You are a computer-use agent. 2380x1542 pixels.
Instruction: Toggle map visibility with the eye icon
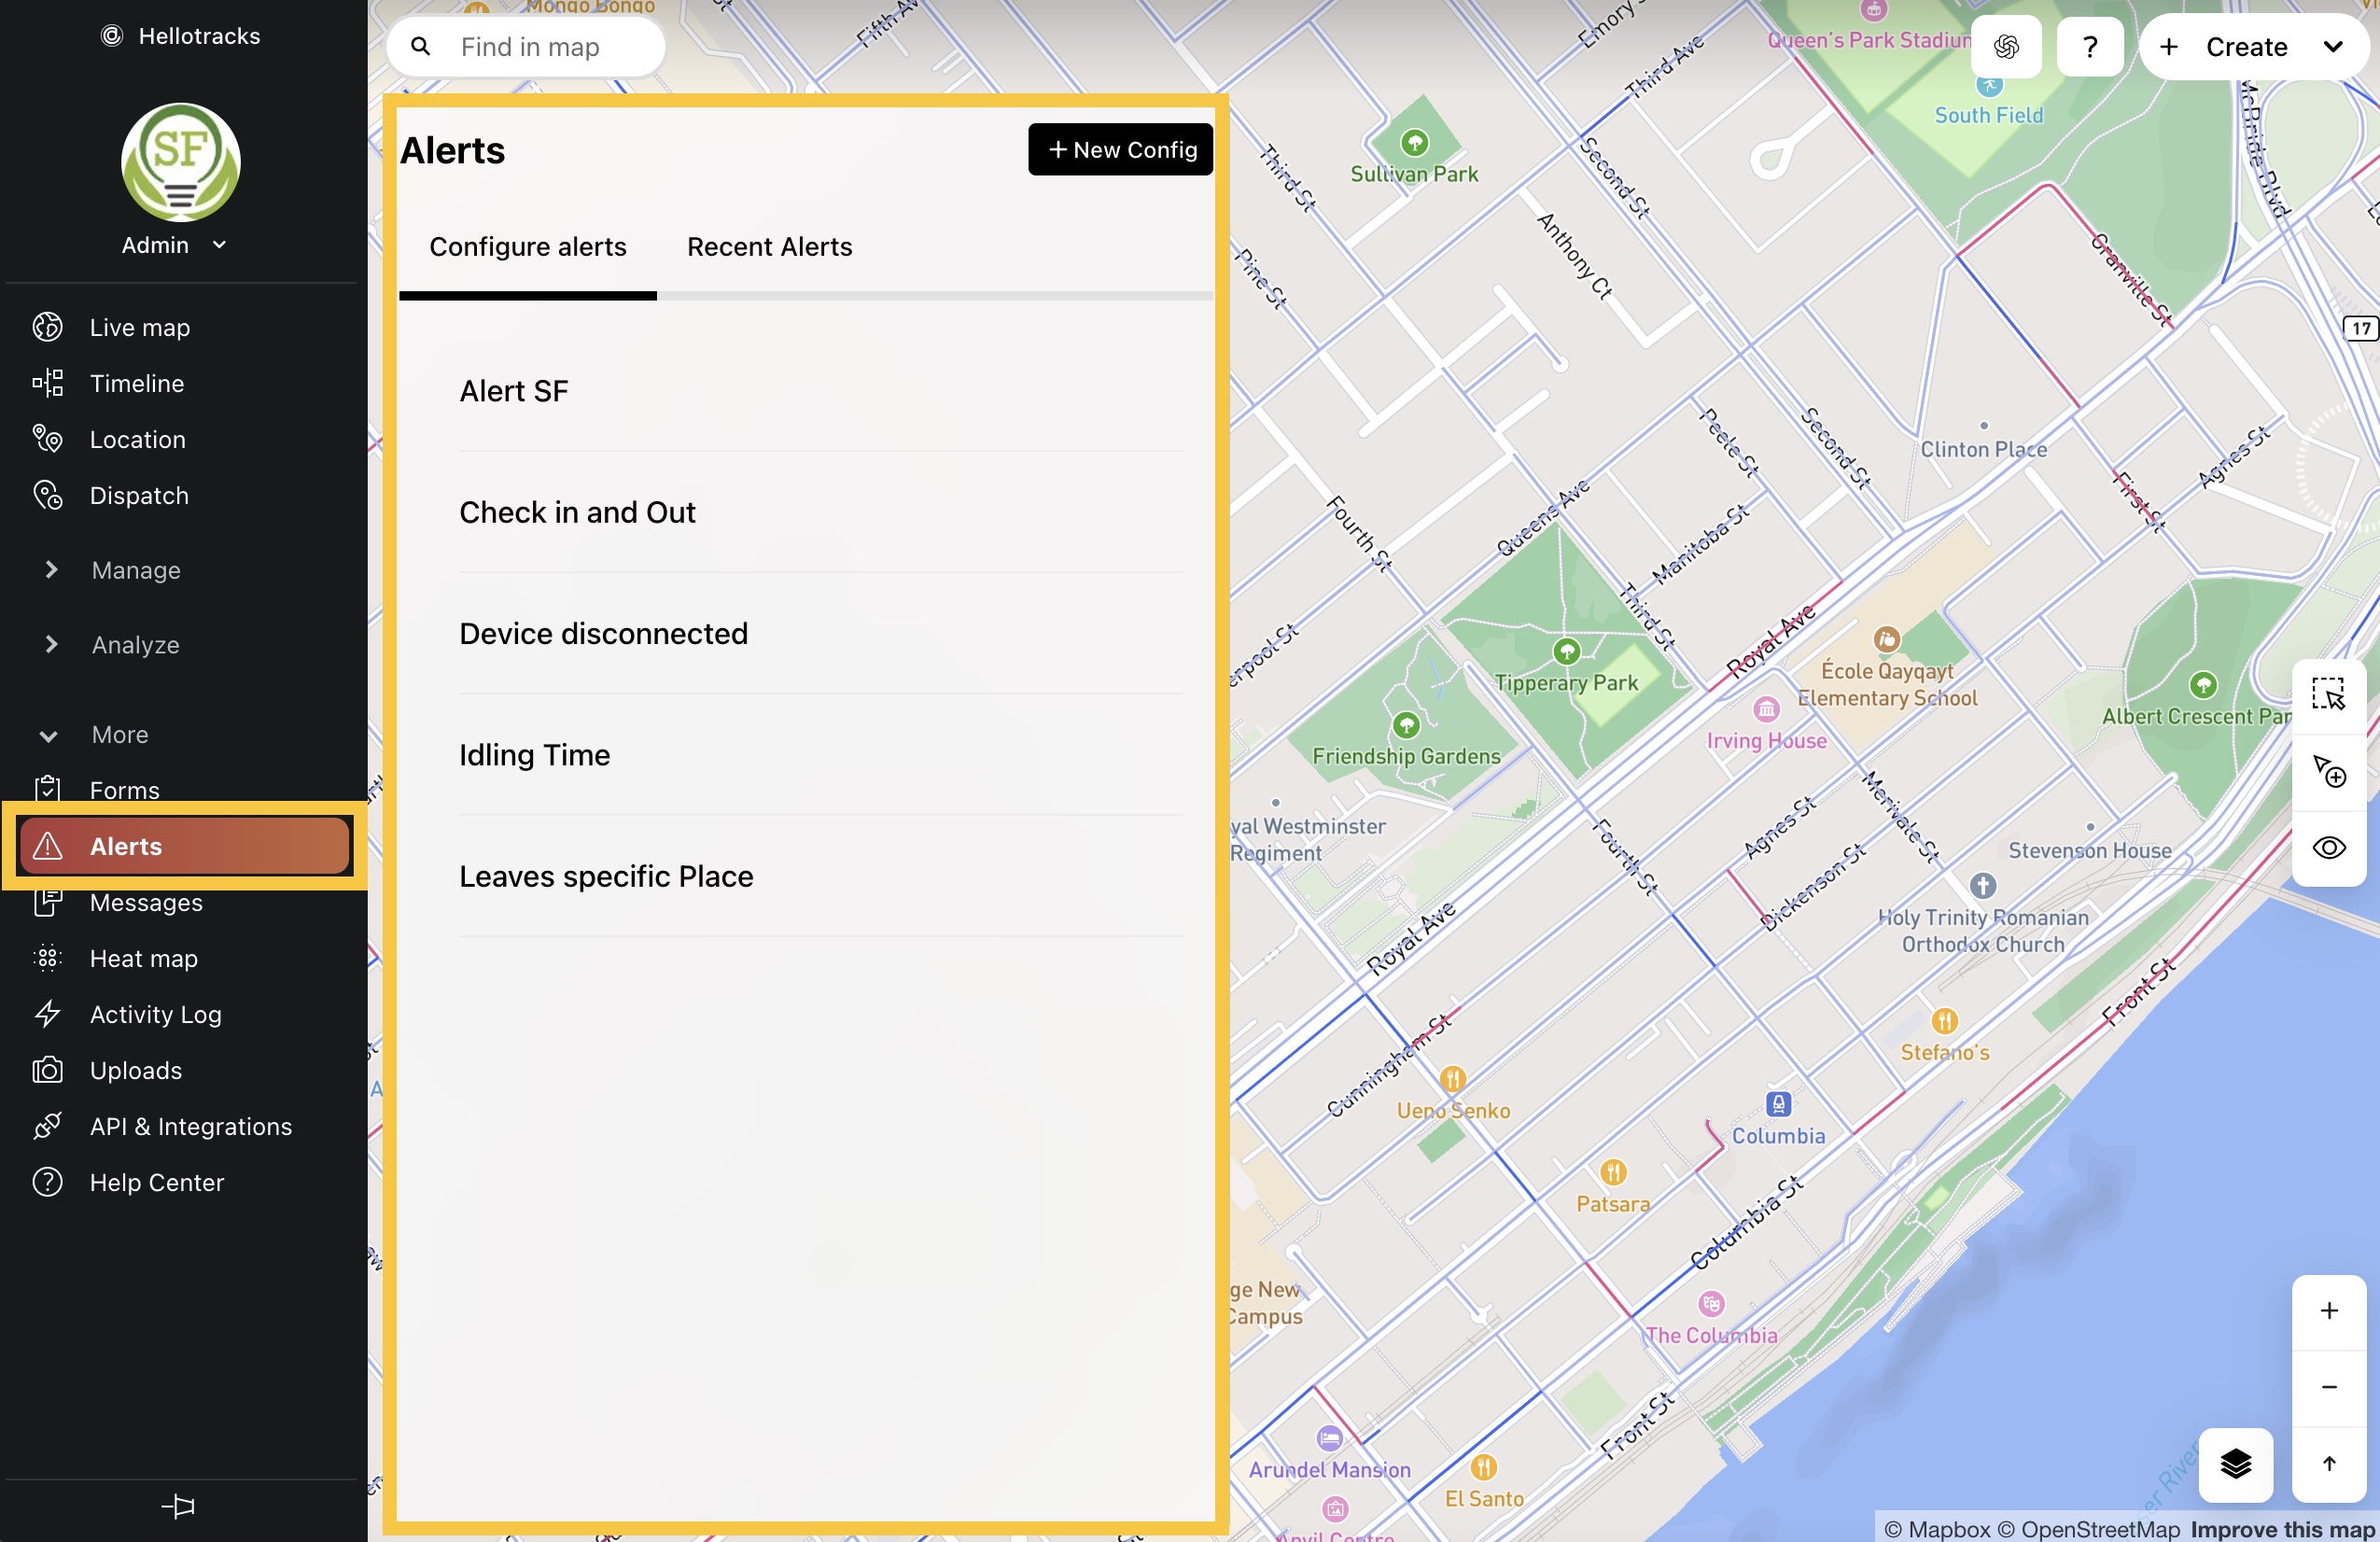point(2329,848)
